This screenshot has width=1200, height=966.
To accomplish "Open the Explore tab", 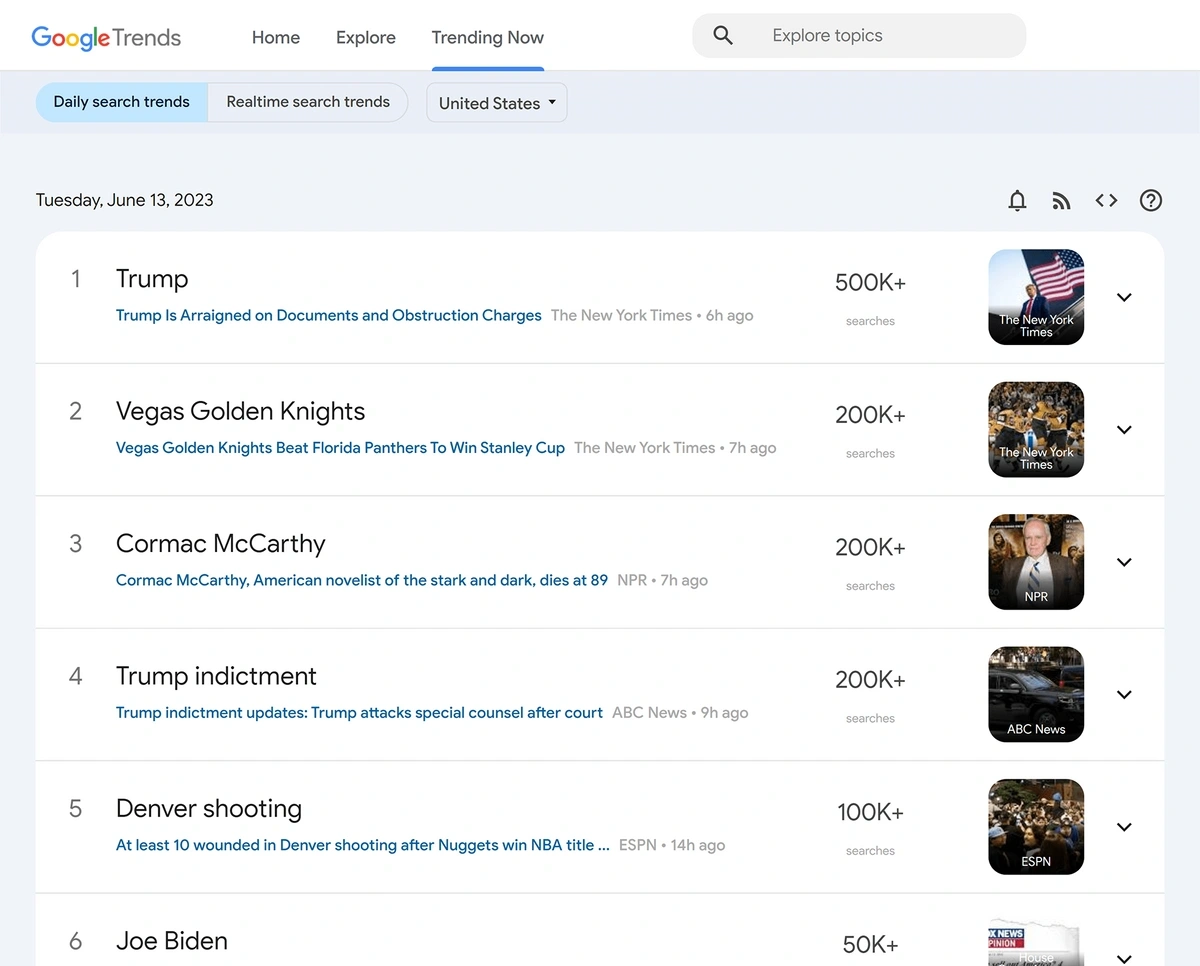I will click(366, 38).
